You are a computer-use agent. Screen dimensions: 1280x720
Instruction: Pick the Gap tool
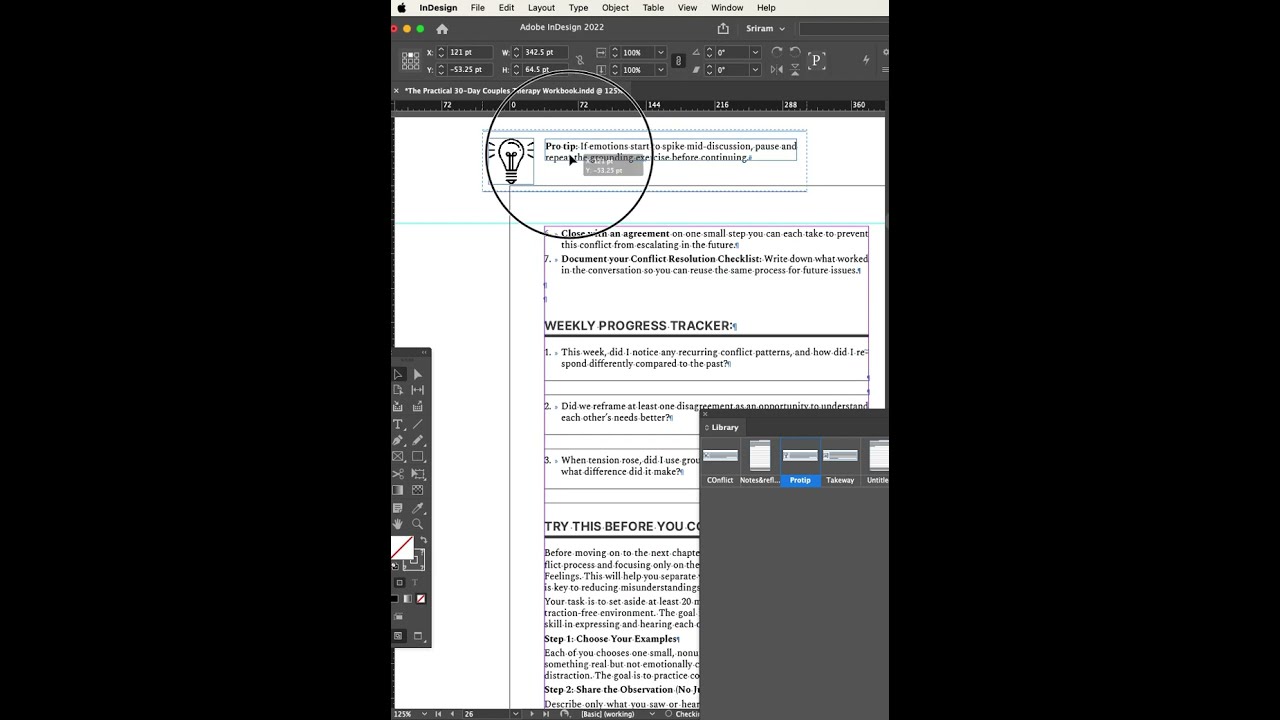pyautogui.click(x=417, y=390)
